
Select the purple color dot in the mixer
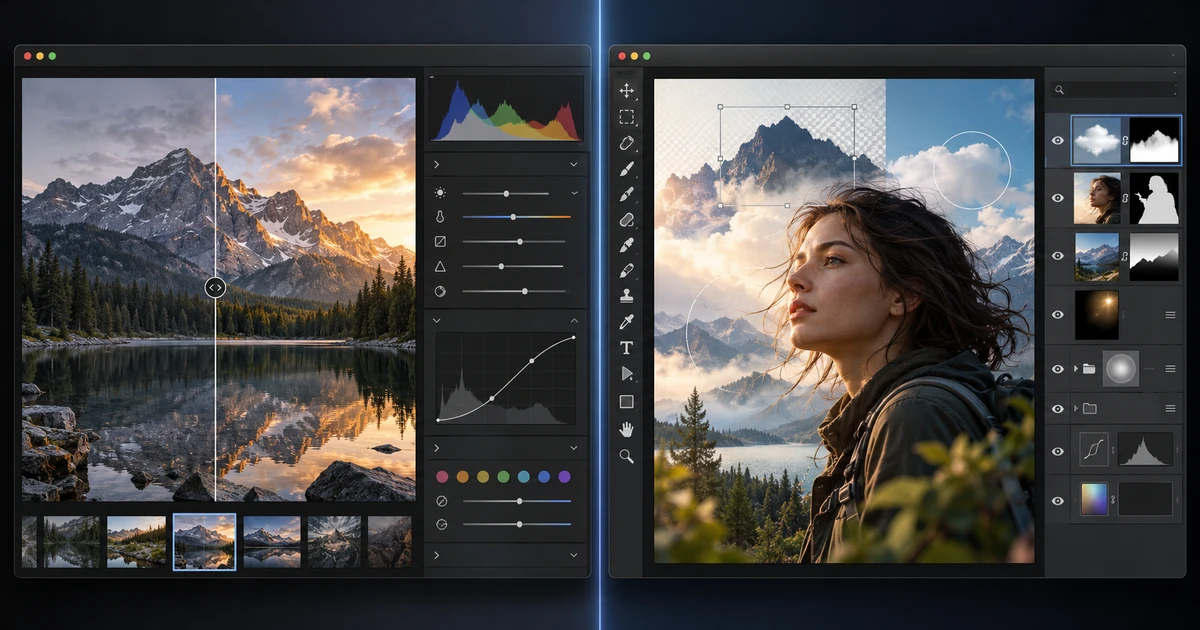coord(564,476)
